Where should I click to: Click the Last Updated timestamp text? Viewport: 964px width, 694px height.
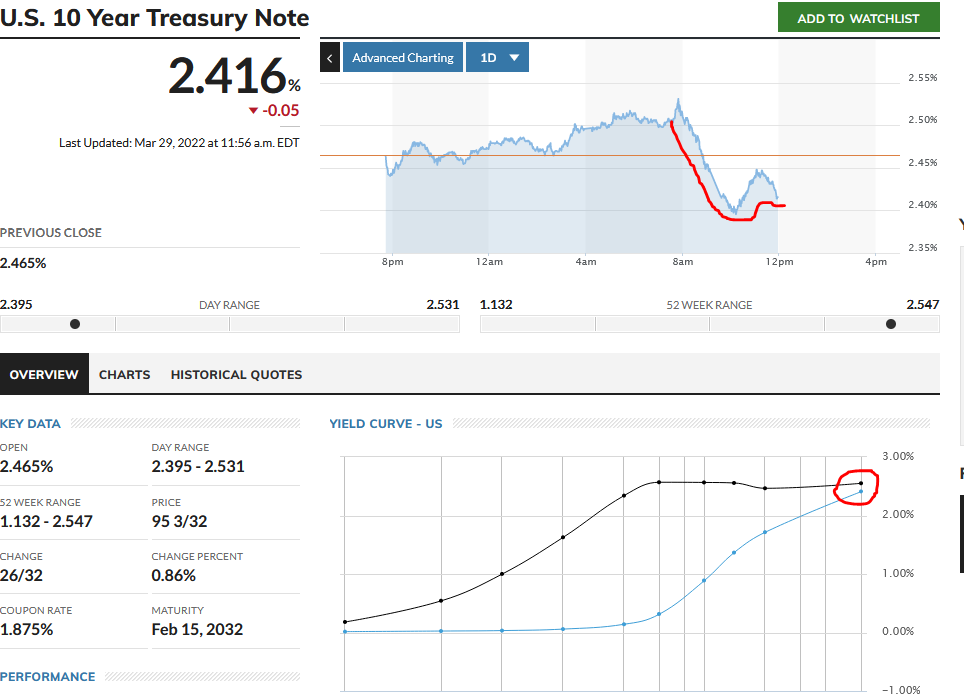click(x=179, y=143)
